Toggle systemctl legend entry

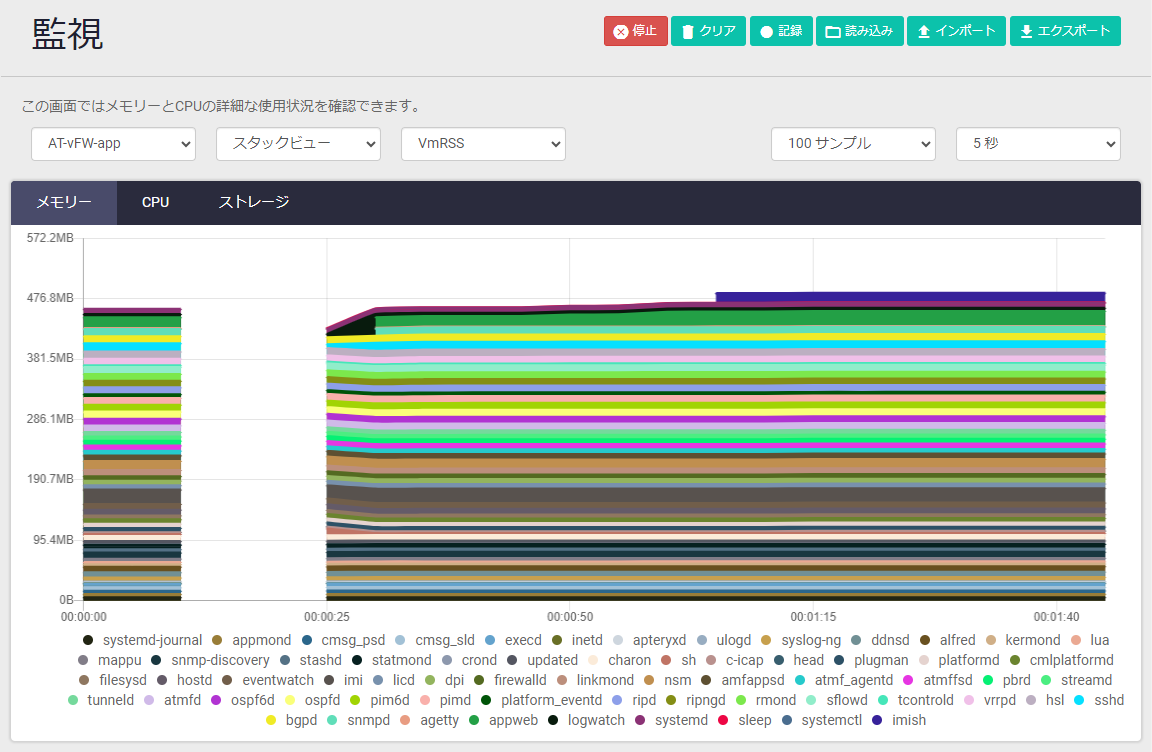(822, 719)
